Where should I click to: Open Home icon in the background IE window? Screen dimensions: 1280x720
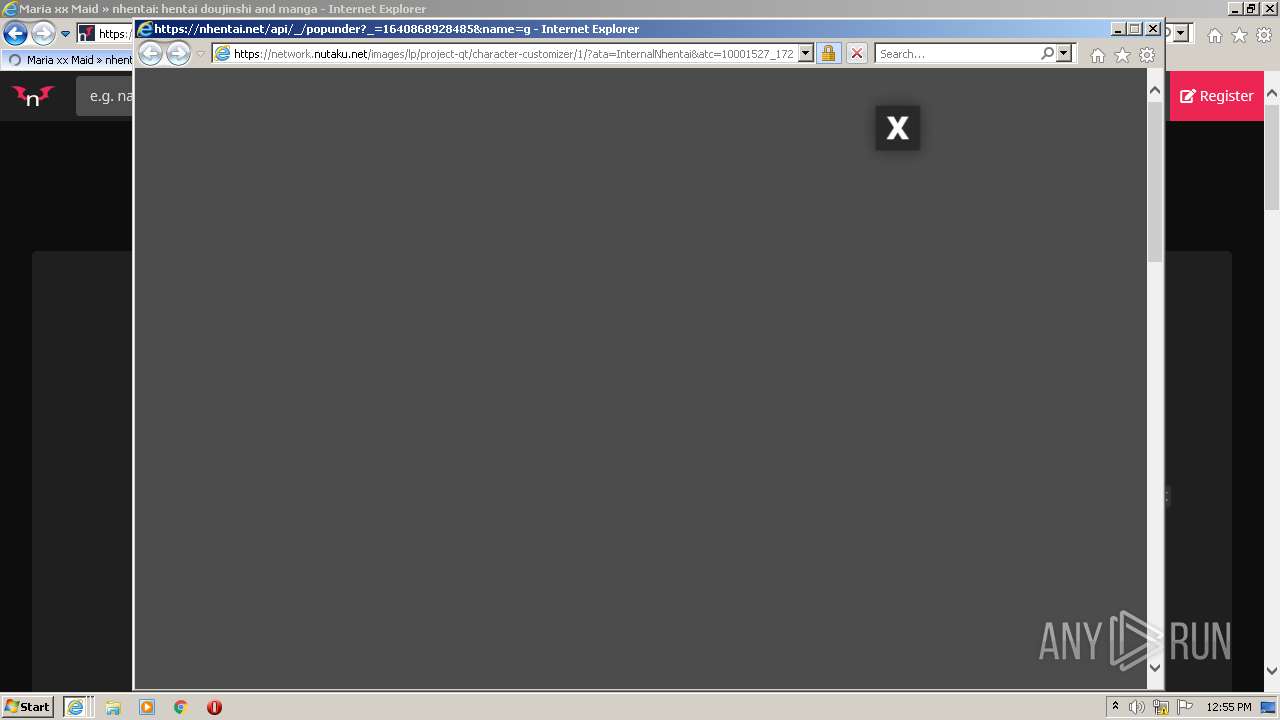pyautogui.click(x=1215, y=35)
